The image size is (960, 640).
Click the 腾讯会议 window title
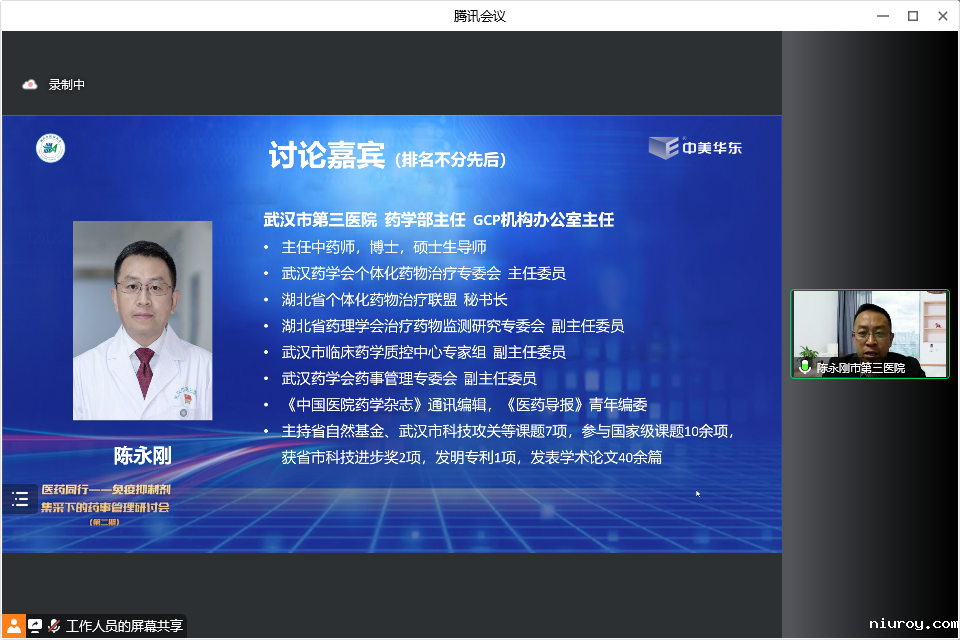click(x=480, y=16)
